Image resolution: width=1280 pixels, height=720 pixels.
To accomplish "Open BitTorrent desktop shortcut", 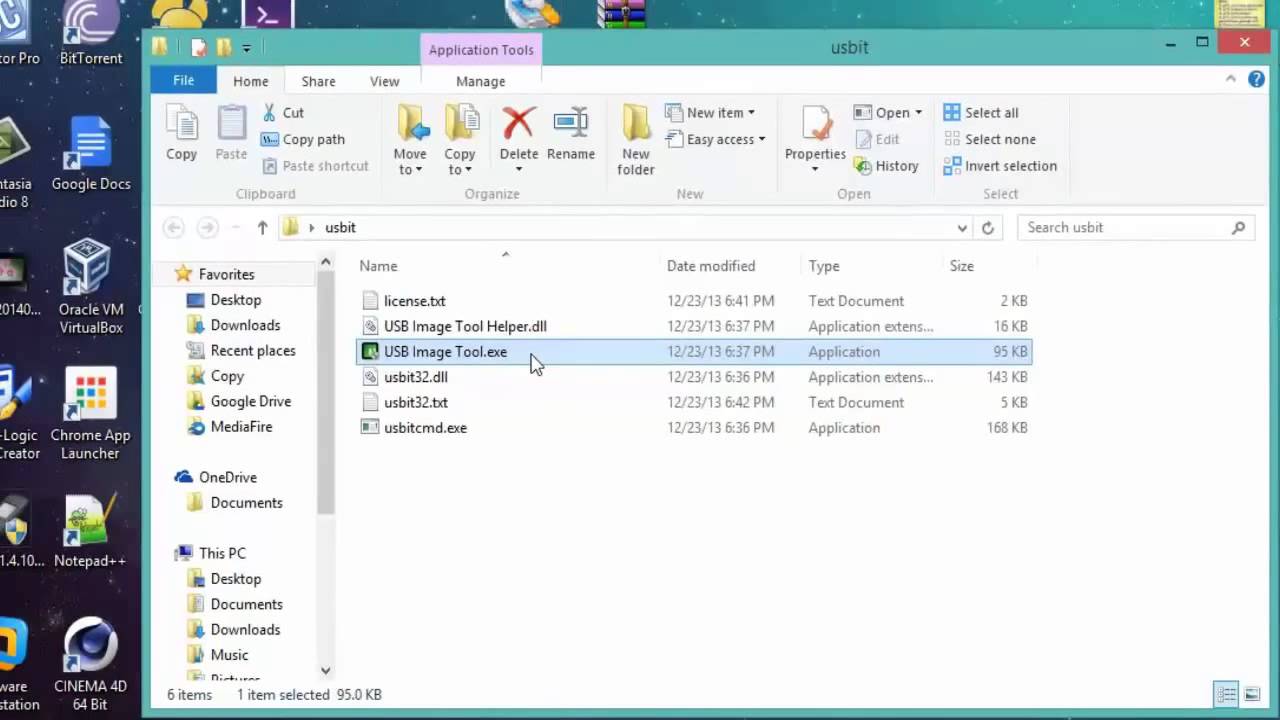I will tap(91, 34).
